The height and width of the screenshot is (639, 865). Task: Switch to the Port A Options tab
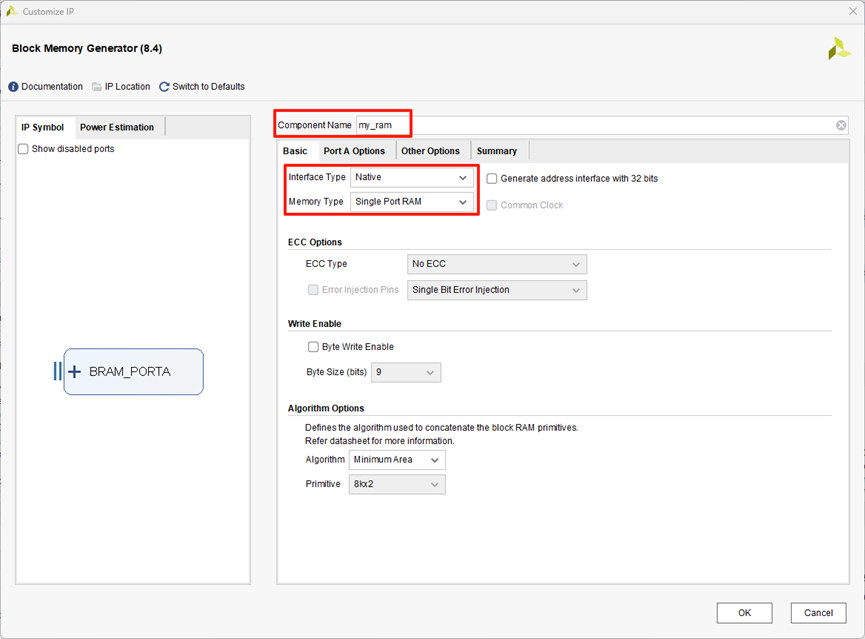point(354,151)
